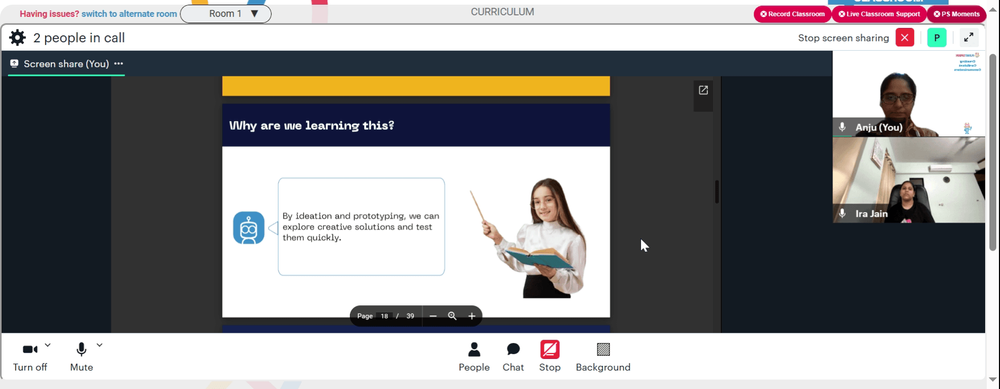Viewport: 1000px width, 389px height.
Task: Open Screen share tab options ellipsis
Action: click(x=119, y=64)
